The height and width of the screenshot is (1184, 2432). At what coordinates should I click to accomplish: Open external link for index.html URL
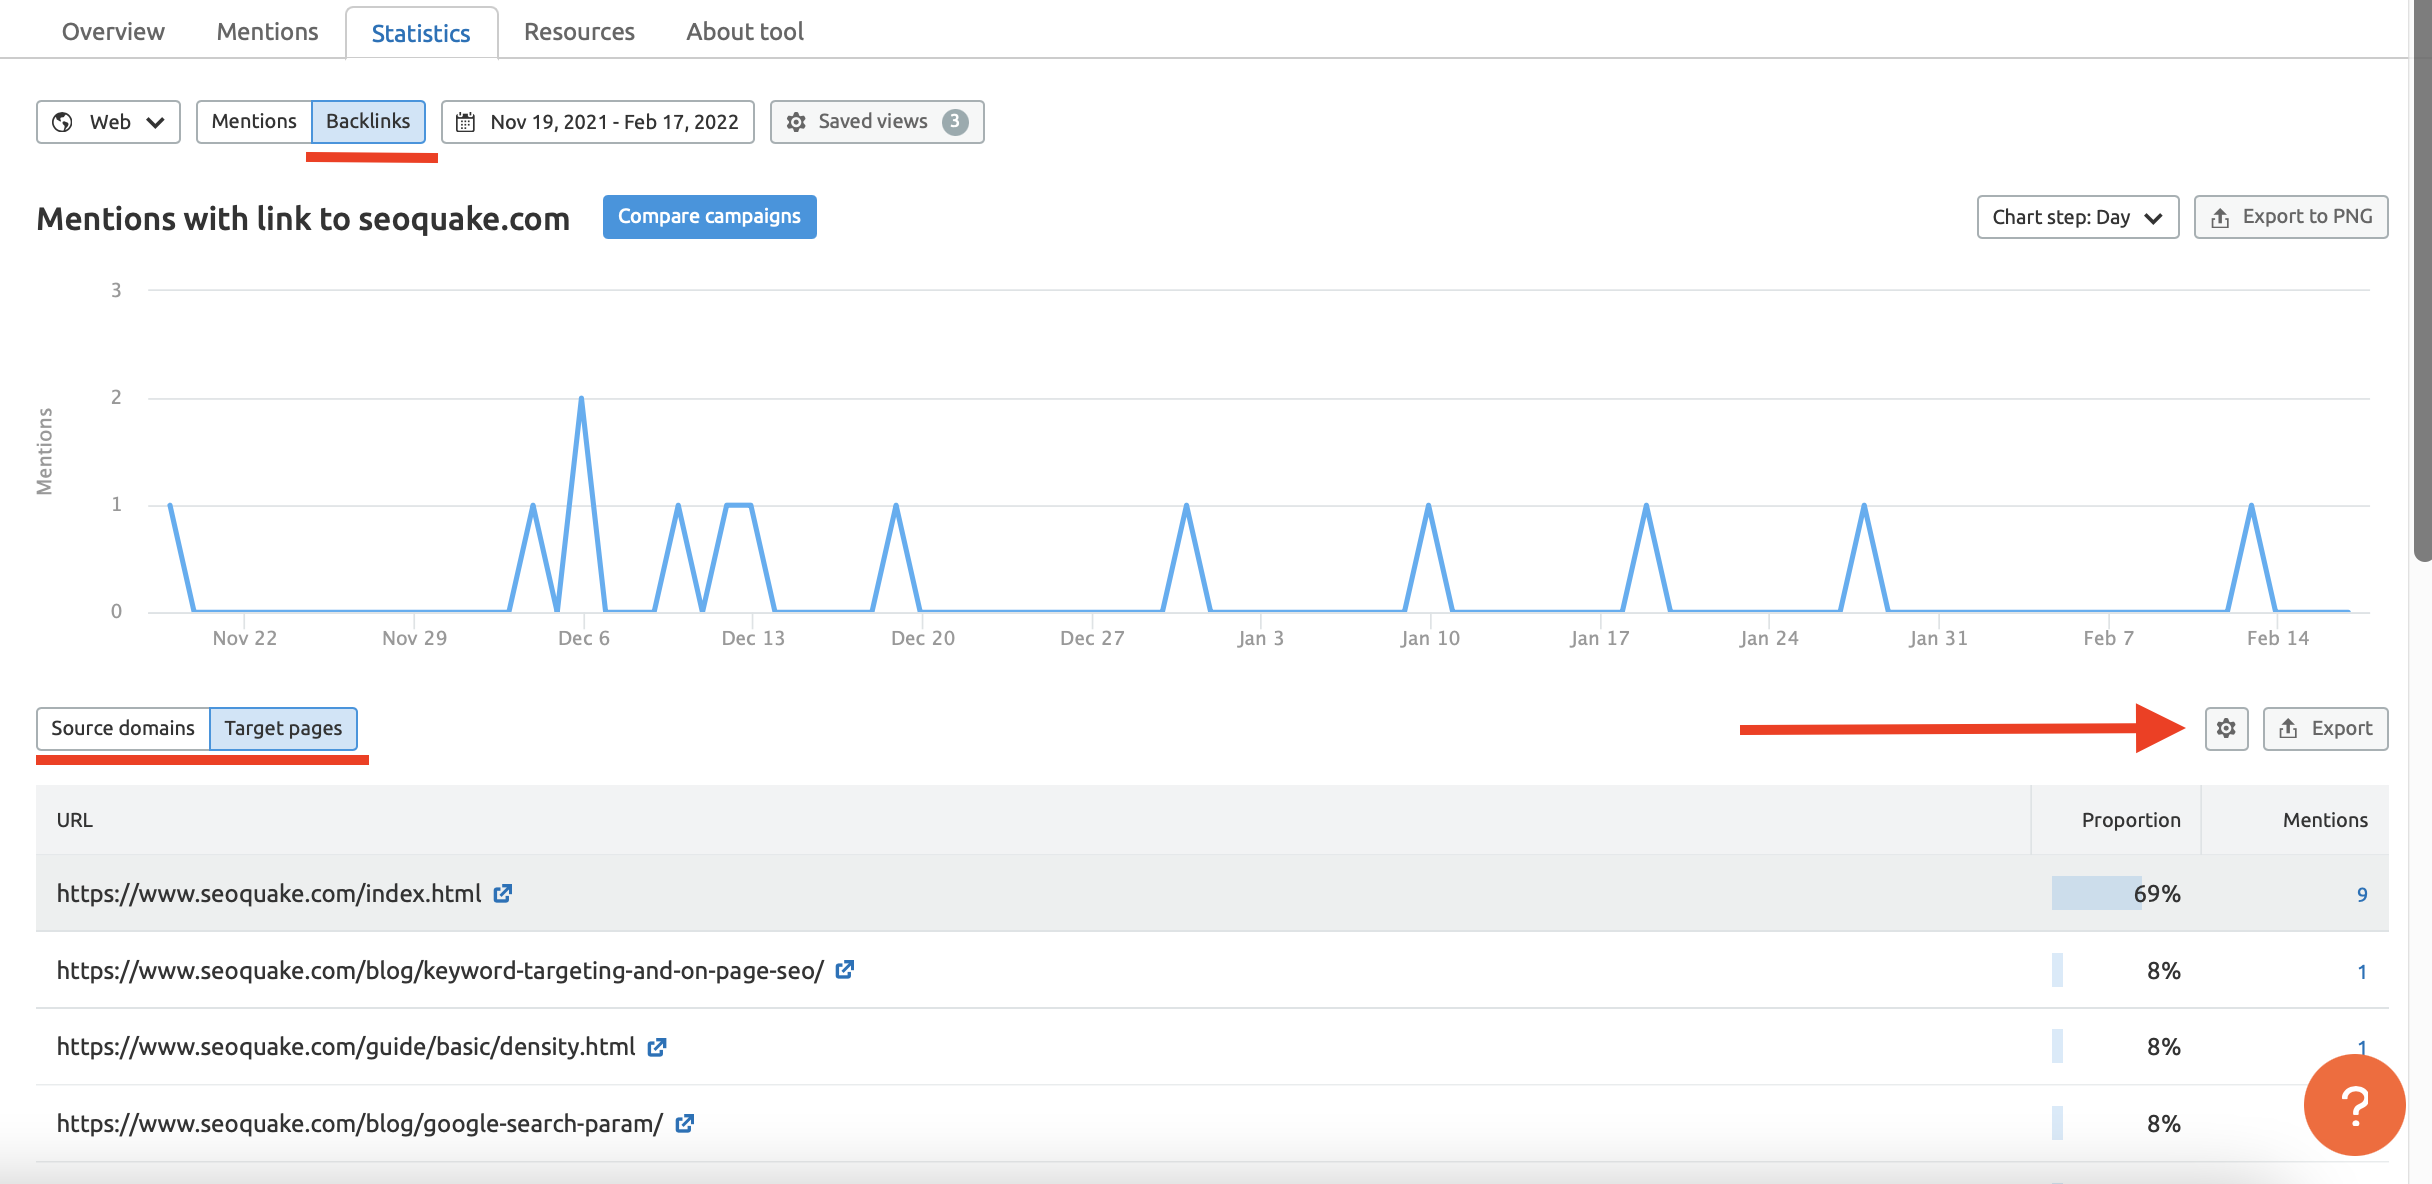503,893
